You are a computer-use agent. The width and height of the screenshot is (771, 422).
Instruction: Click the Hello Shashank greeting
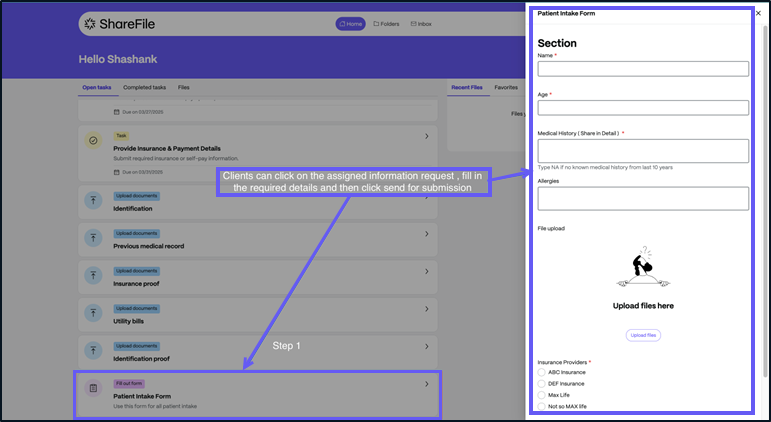pos(118,59)
